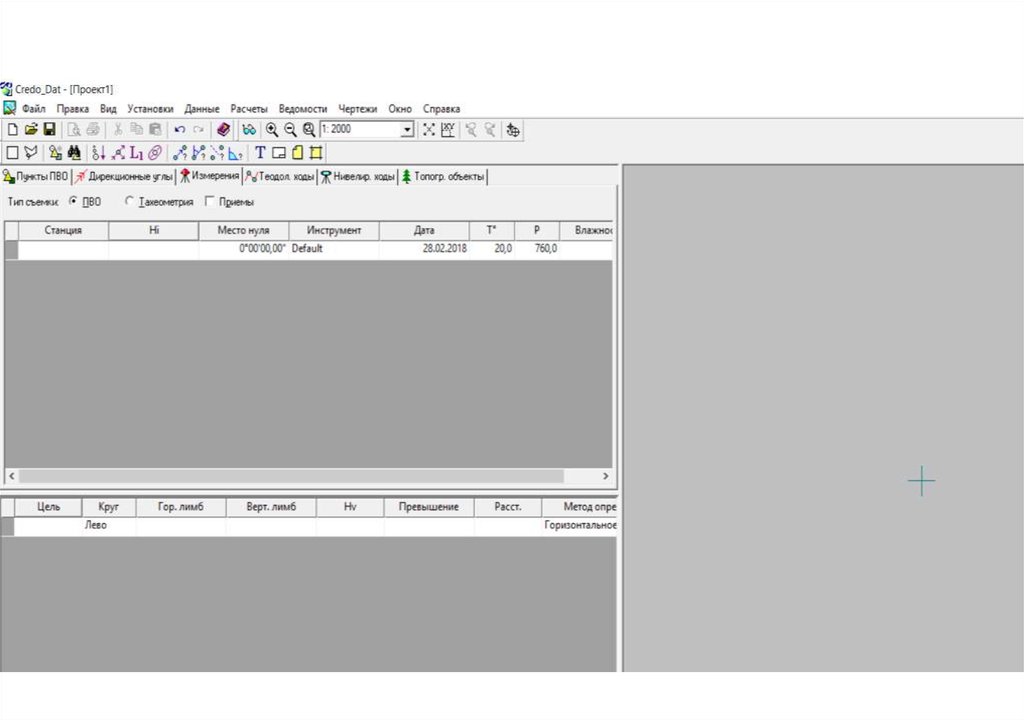Open the Ведомости menu
The width and height of the screenshot is (1024, 721).
[x=302, y=108]
